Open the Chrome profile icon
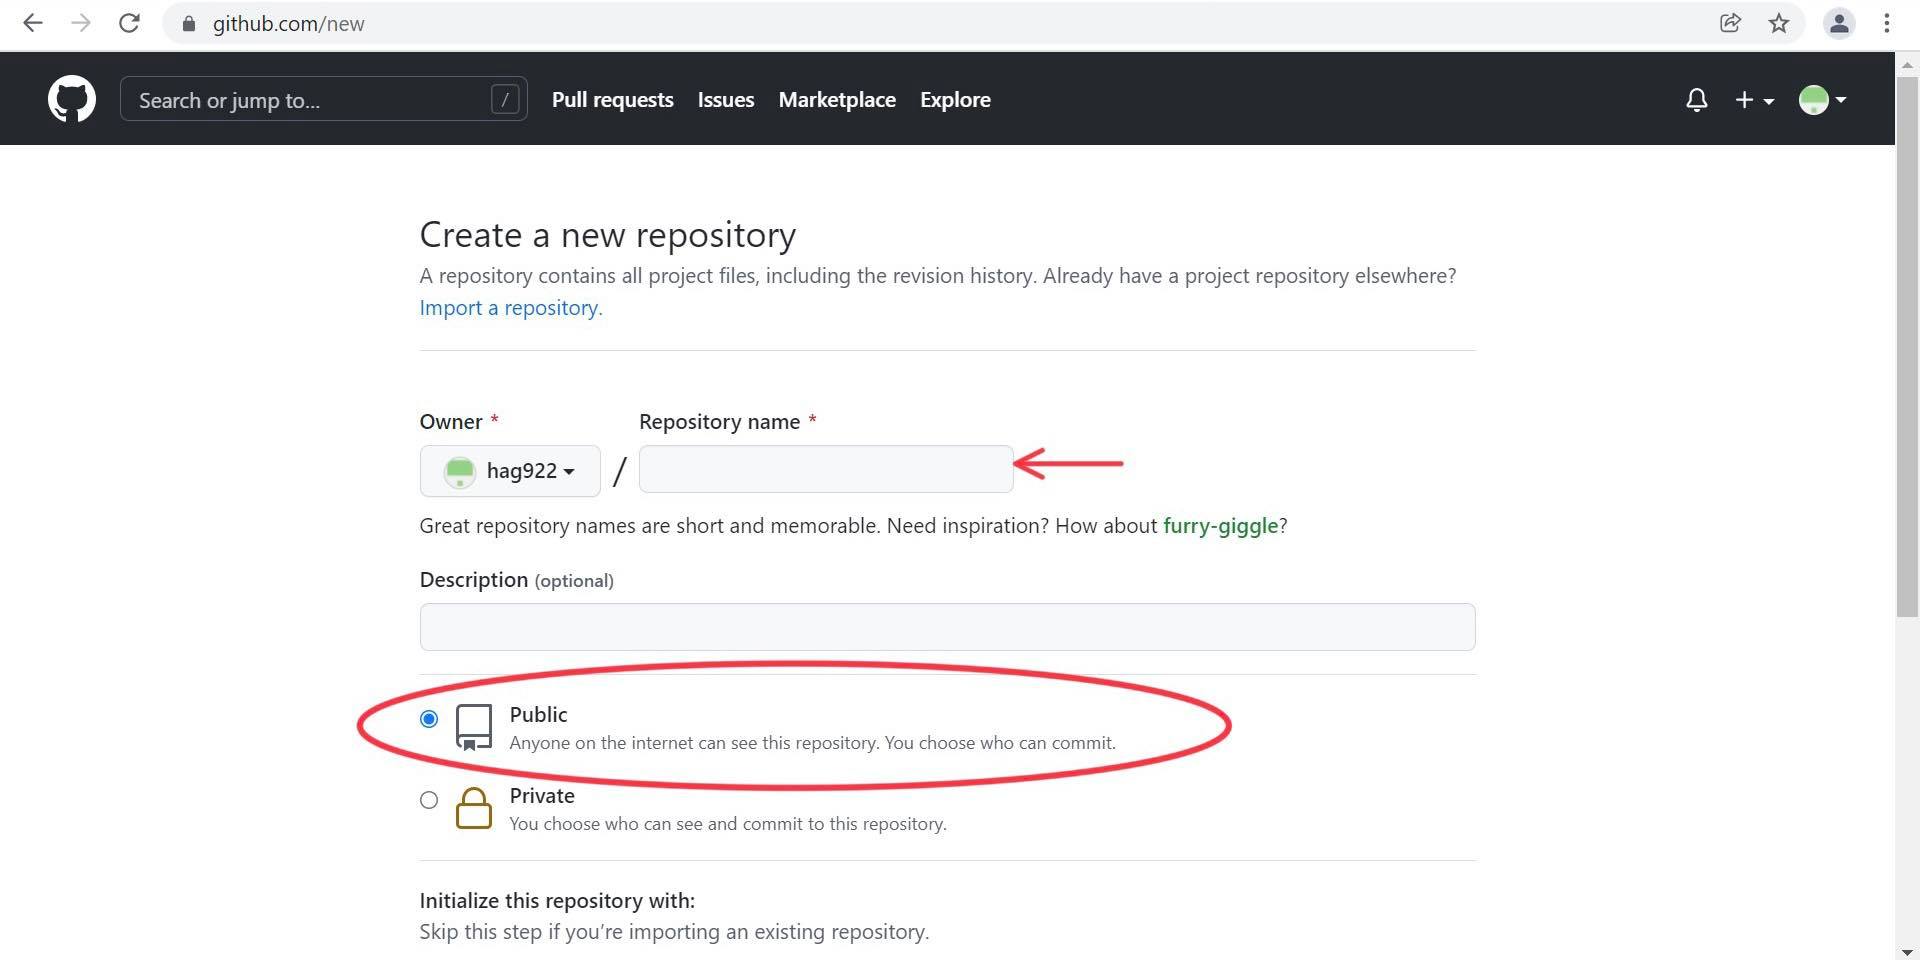The height and width of the screenshot is (960, 1920). pyautogui.click(x=1838, y=23)
